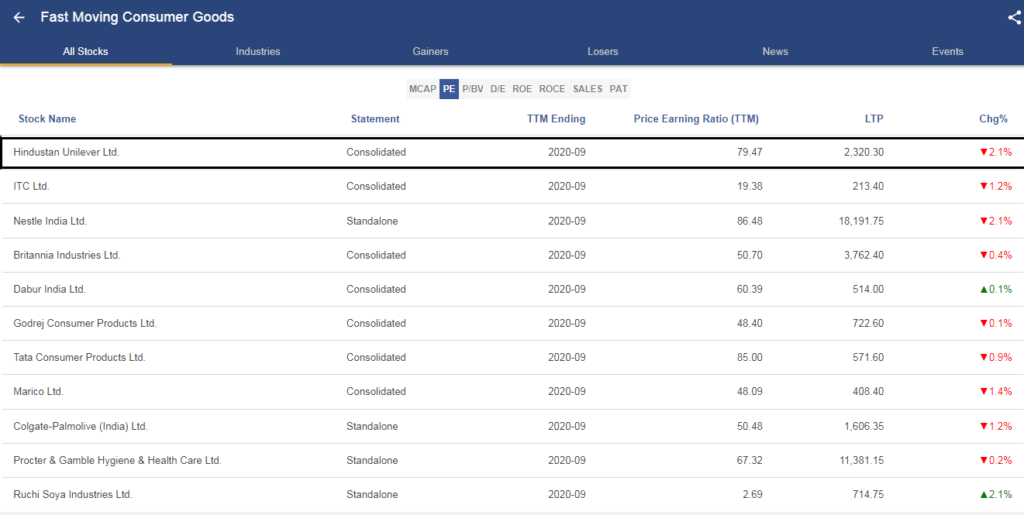Click Hindustan Unilever LTP 2,320.30
Screen dimensions: 1024x515
[x=864, y=152]
